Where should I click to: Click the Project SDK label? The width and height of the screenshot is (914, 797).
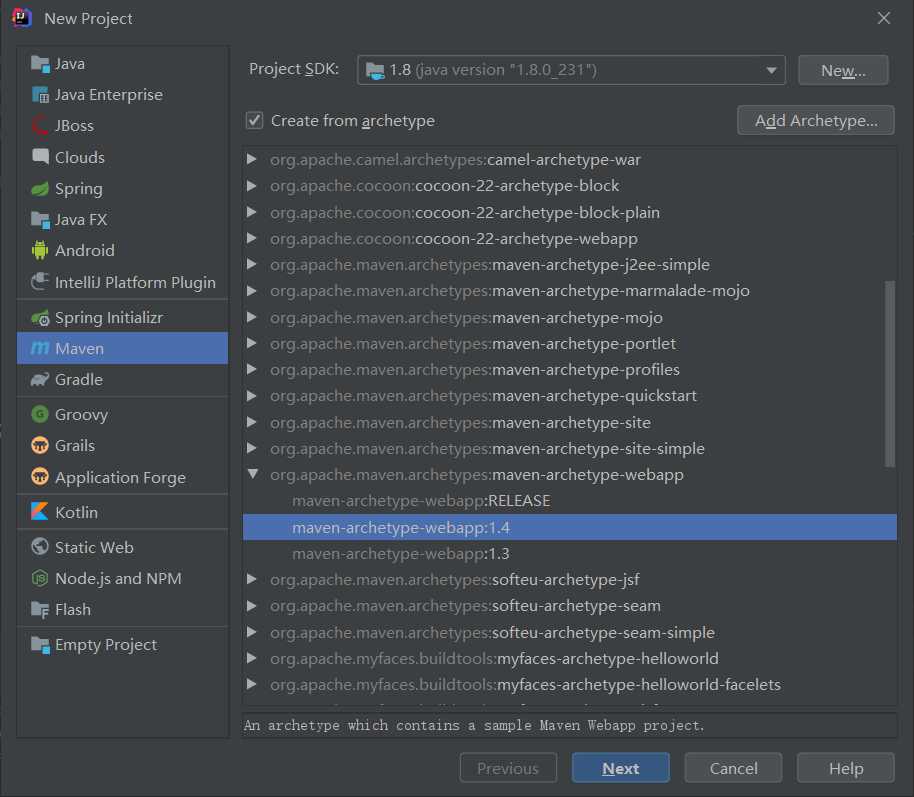(294, 69)
